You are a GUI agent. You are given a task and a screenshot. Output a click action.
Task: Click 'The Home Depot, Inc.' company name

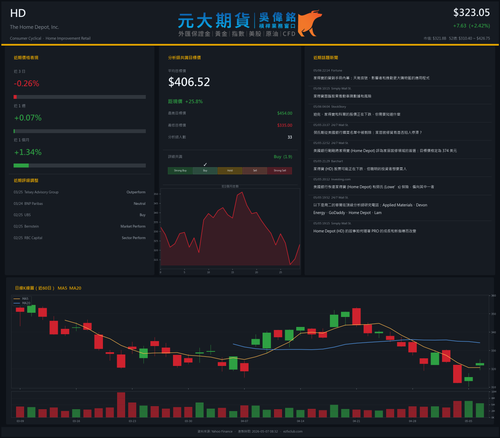34,27
